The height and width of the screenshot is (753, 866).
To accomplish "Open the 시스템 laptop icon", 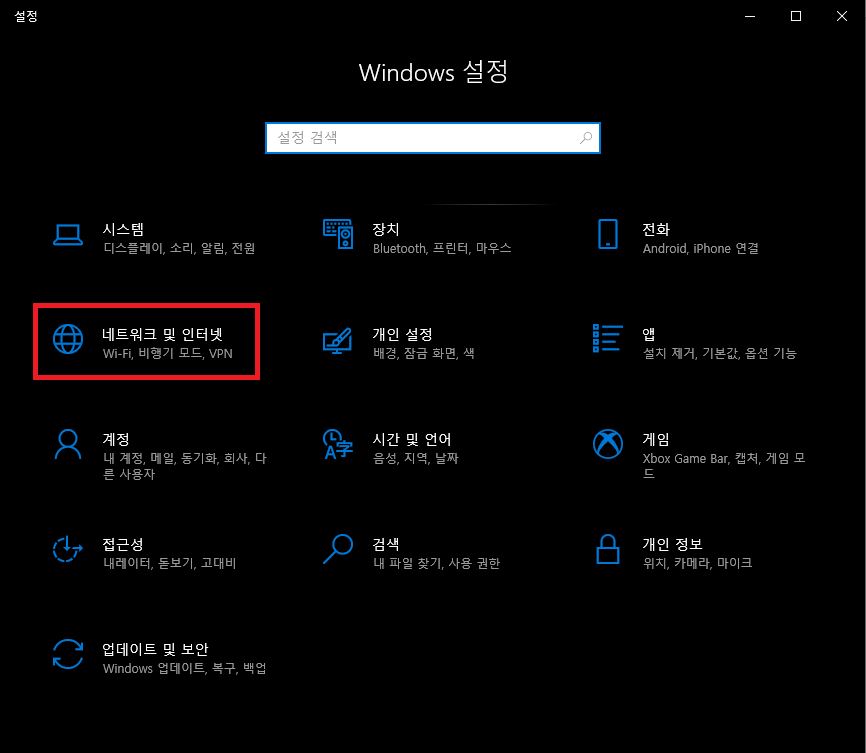I will click(68, 235).
